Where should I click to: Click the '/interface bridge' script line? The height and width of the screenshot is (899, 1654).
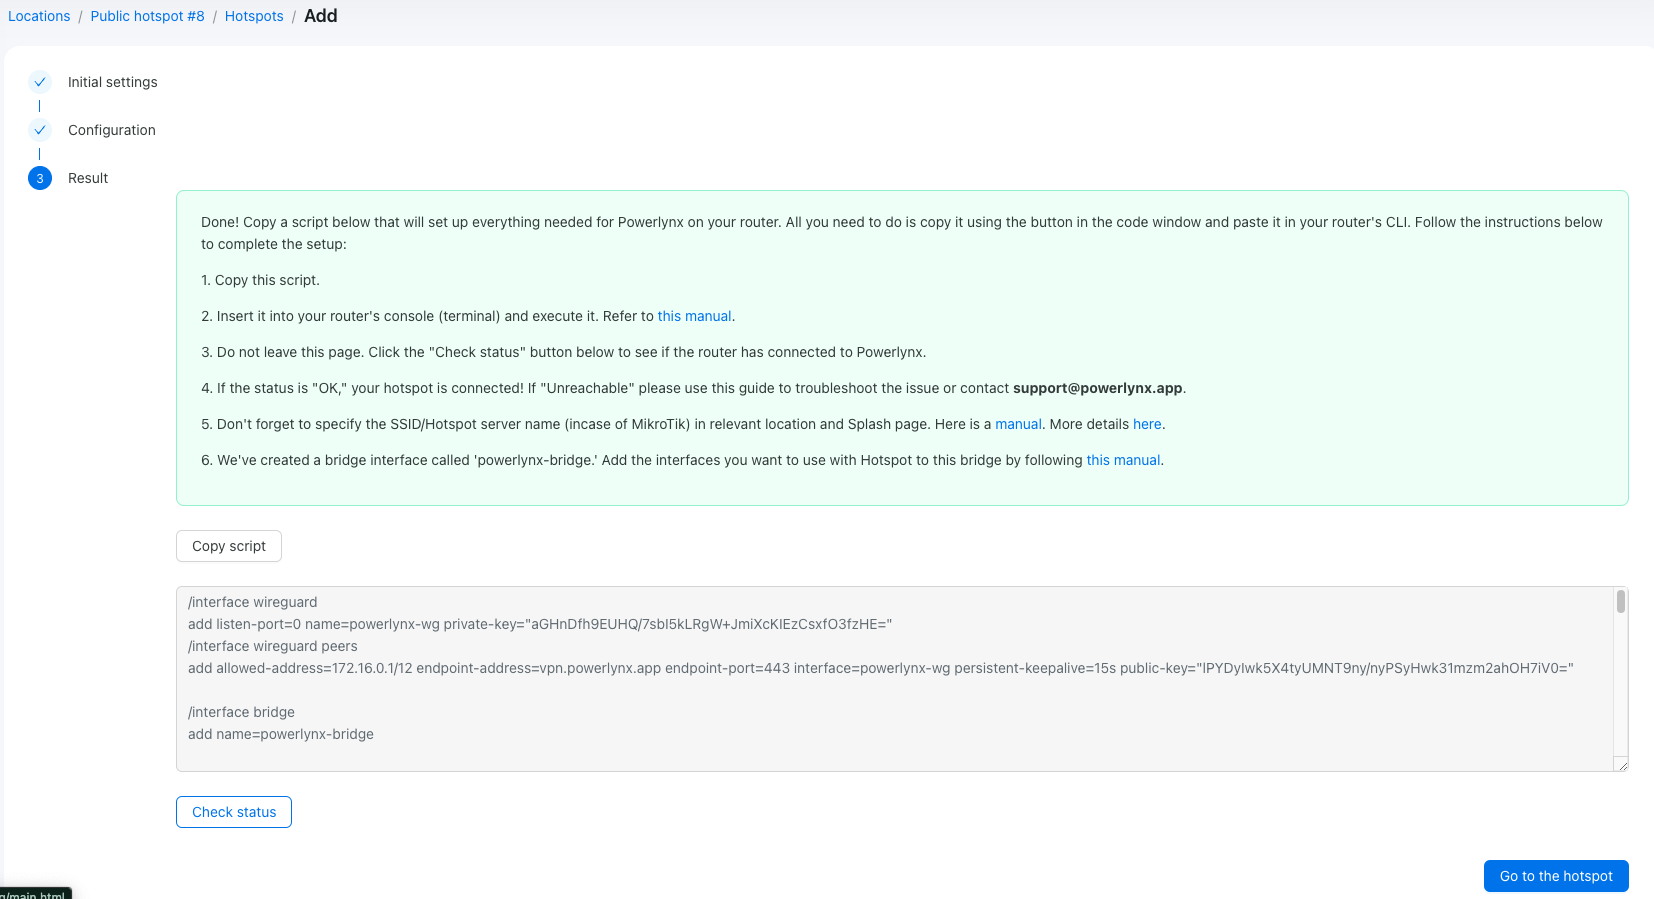tap(241, 712)
